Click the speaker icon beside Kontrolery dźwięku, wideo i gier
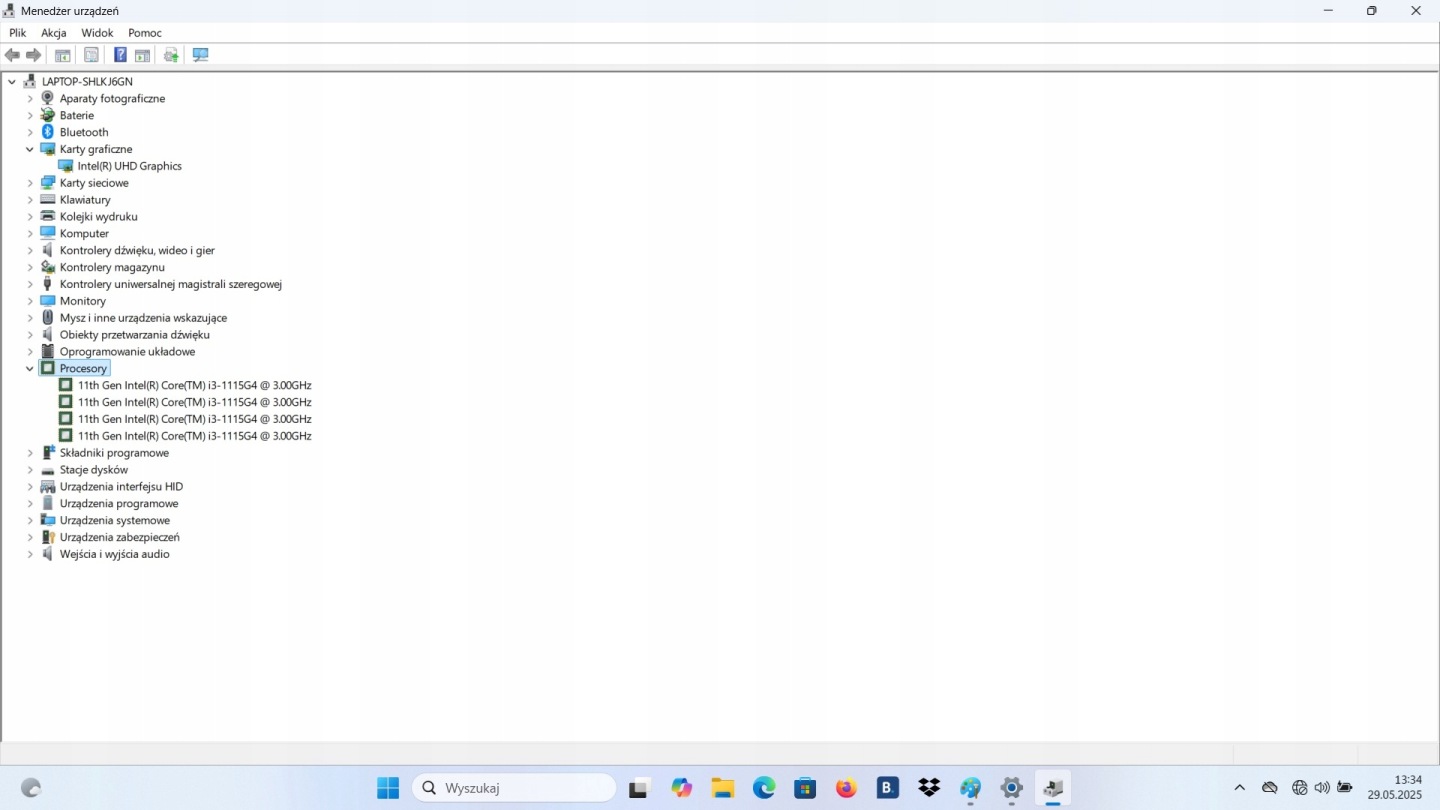1440x810 pixels. [x=48, y=250]
